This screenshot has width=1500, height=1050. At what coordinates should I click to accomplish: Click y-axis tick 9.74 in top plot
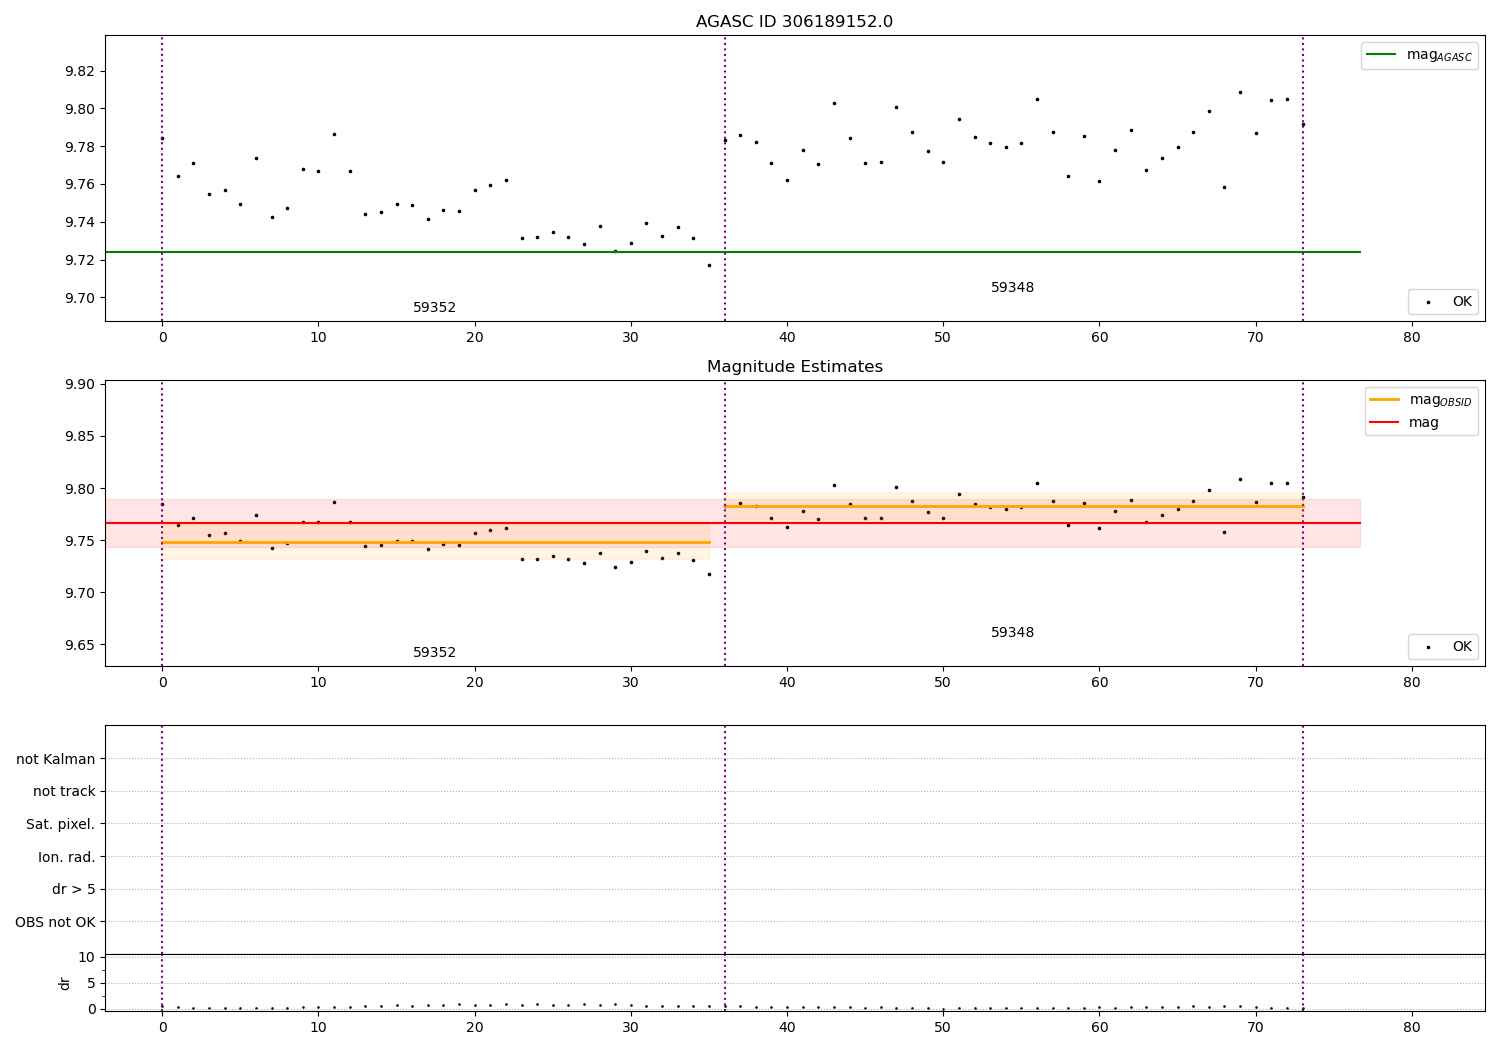coord(80,222)
